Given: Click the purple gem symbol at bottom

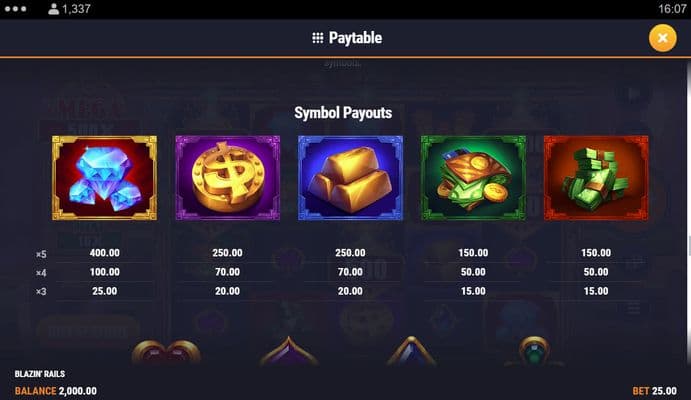Looking at the screenshot, I should [x=289, y=351].
